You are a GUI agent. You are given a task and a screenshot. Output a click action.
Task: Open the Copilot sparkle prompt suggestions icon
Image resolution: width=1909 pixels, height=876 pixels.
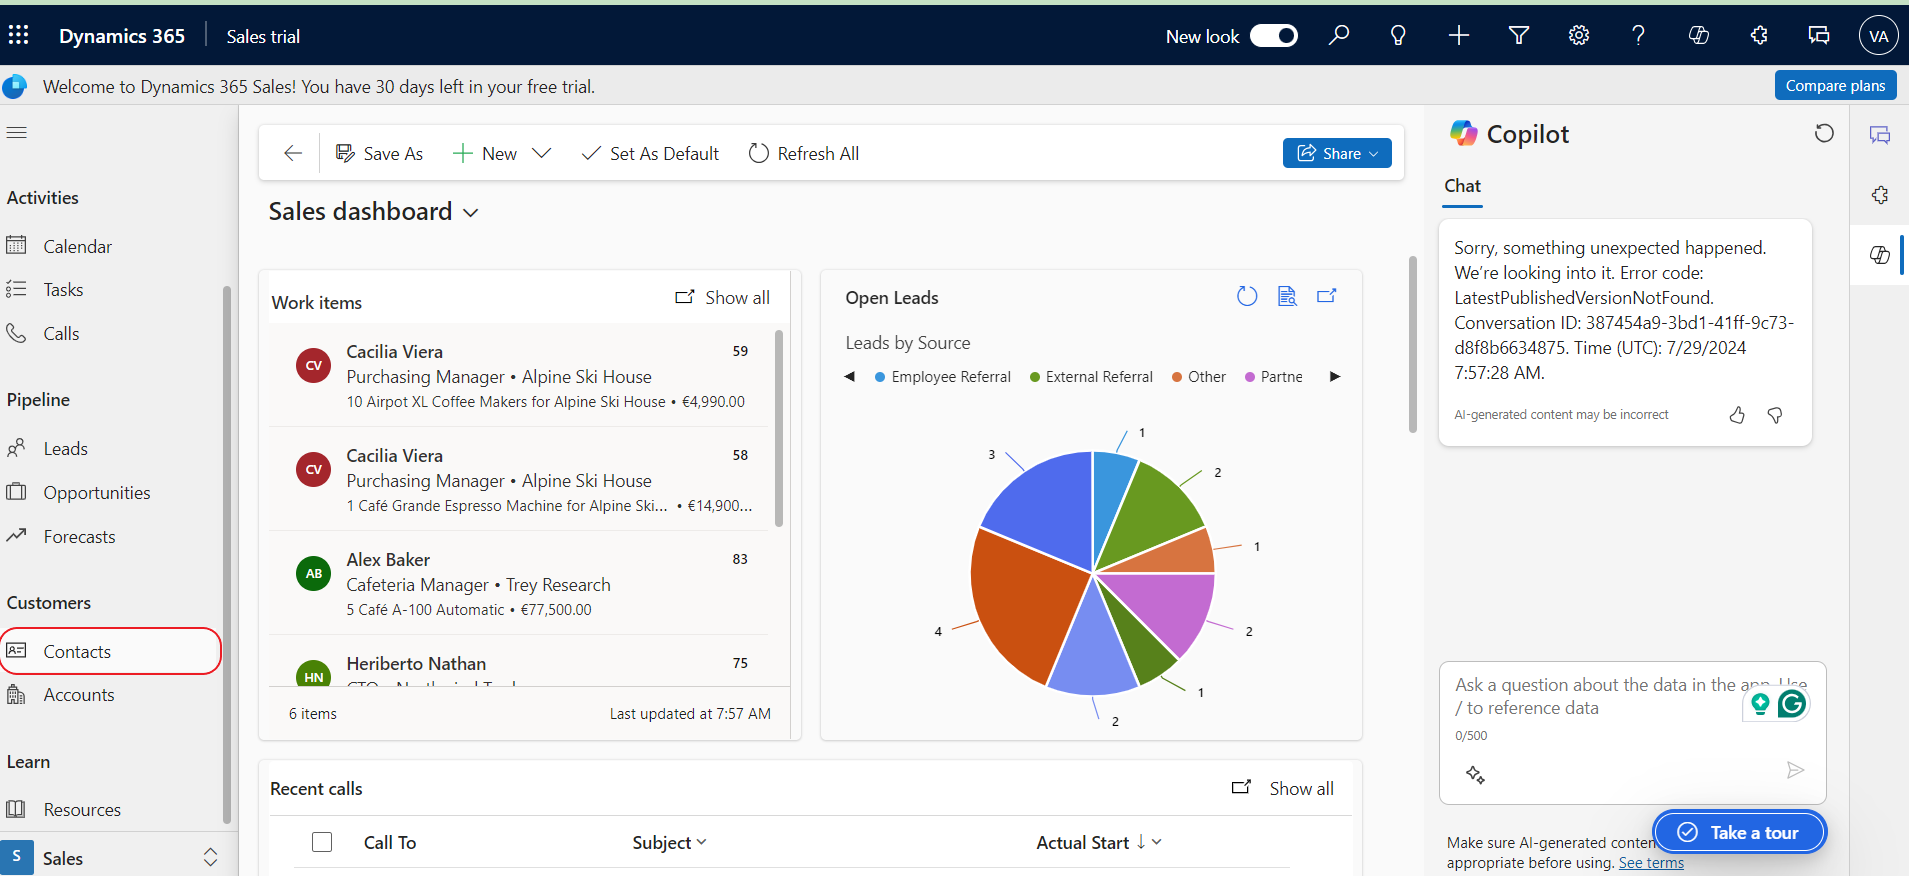tap(1475, 774)
